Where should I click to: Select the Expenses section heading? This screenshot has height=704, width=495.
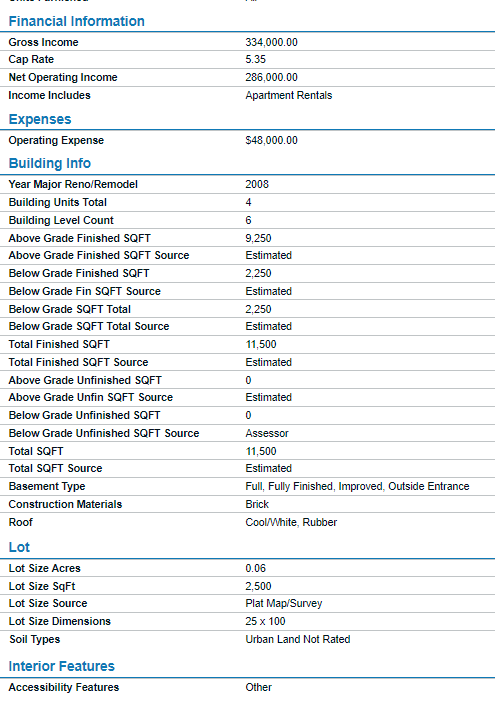coord(40,119)
